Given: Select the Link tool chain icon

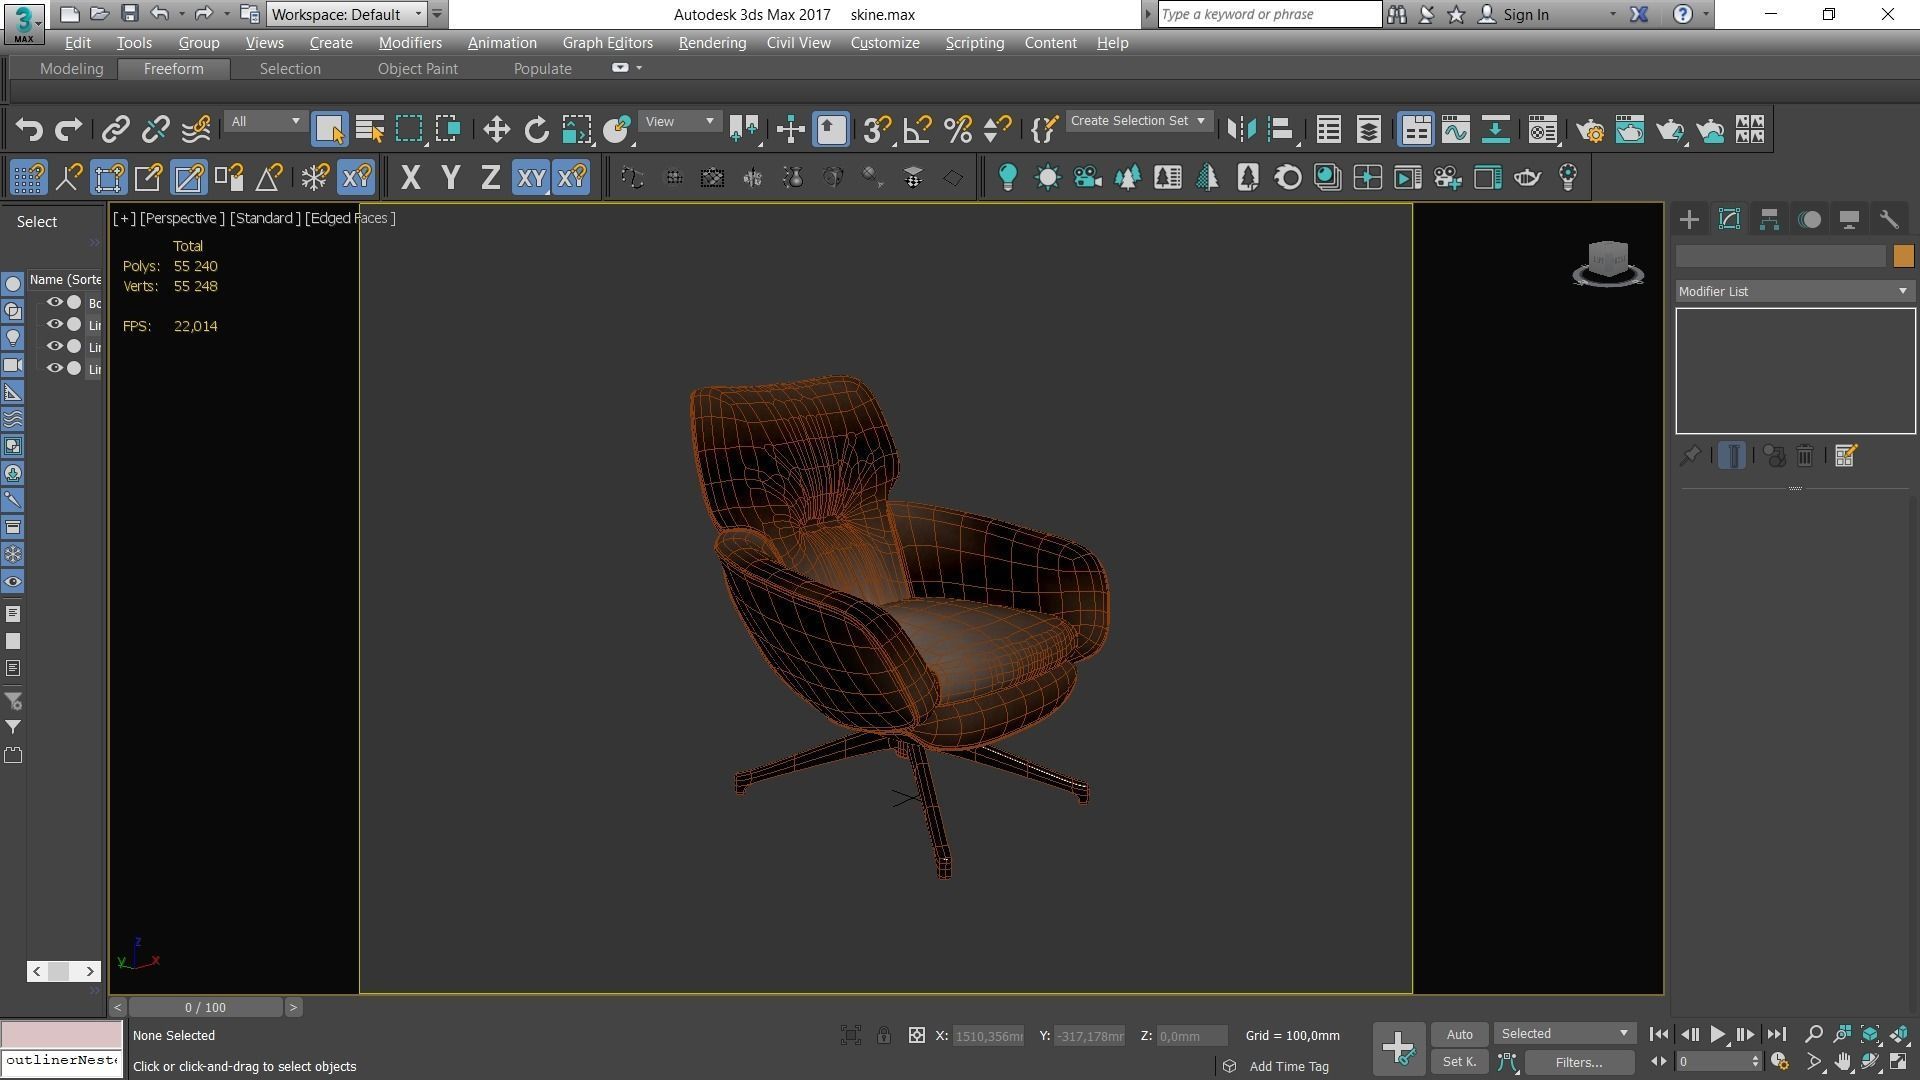Looking at the screenshot, I should pyautogui.click(x=115, y=130).
